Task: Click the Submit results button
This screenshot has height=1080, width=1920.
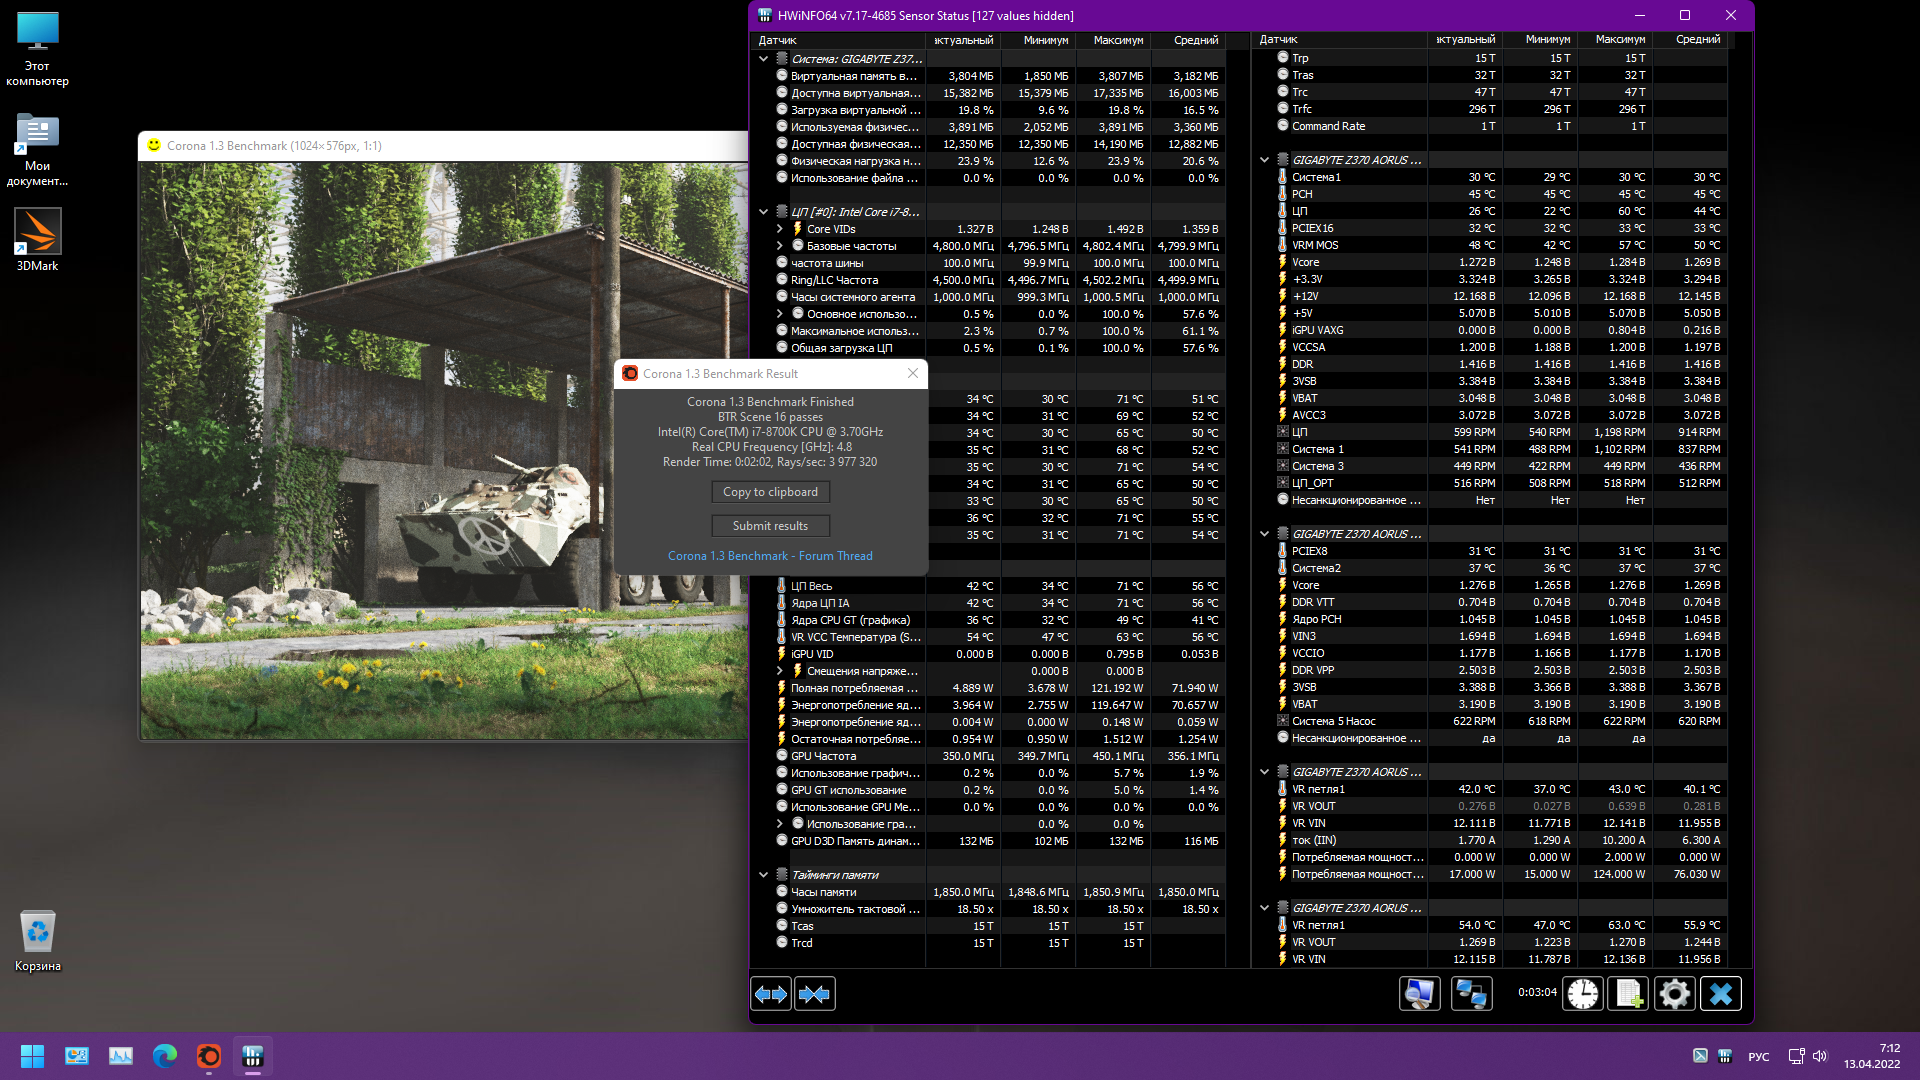Action: click(770, 526)
